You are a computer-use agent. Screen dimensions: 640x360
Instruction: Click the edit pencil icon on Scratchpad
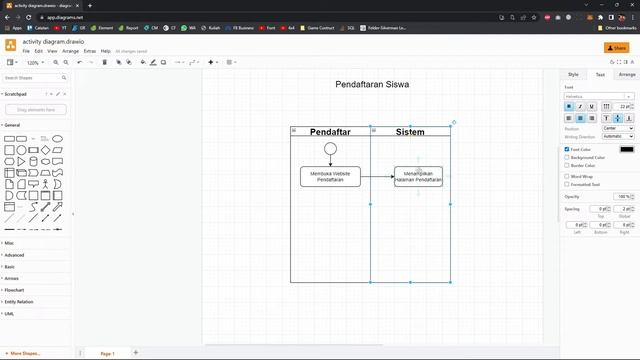tap(58, 94)
